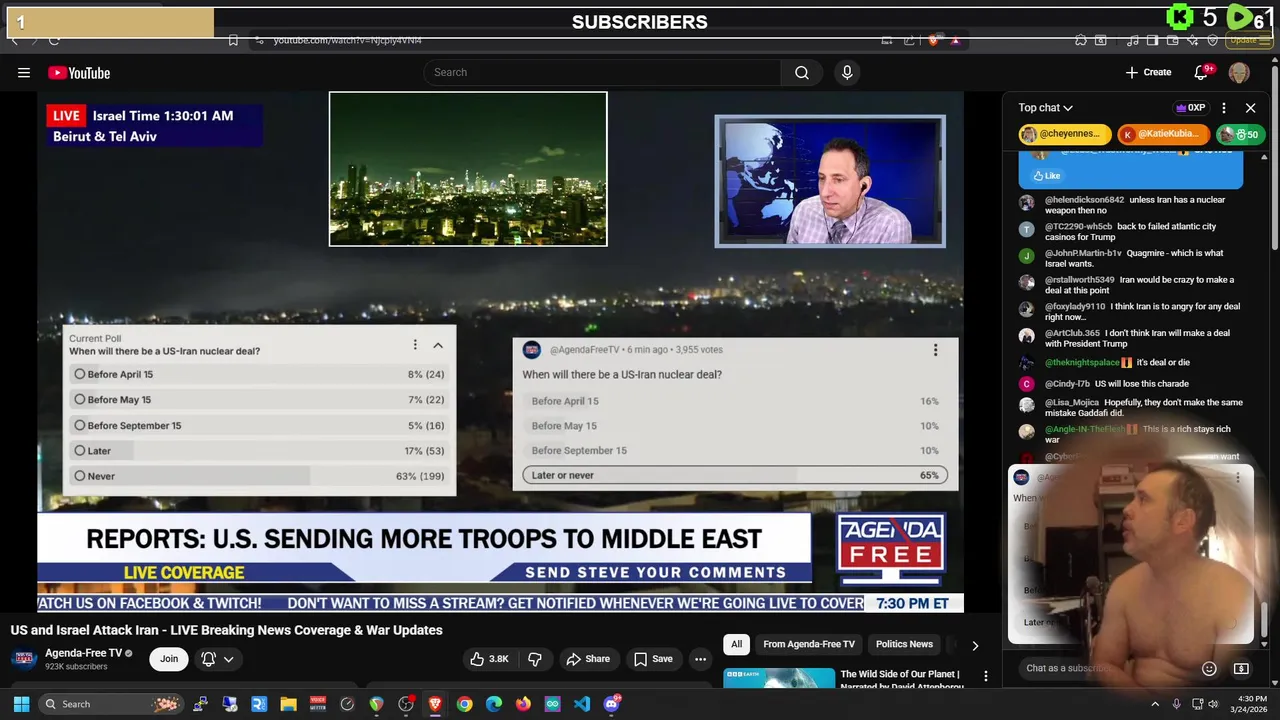Select the Before September 15 poll option
1280x720 pixels.
click(x=259, y=425)
